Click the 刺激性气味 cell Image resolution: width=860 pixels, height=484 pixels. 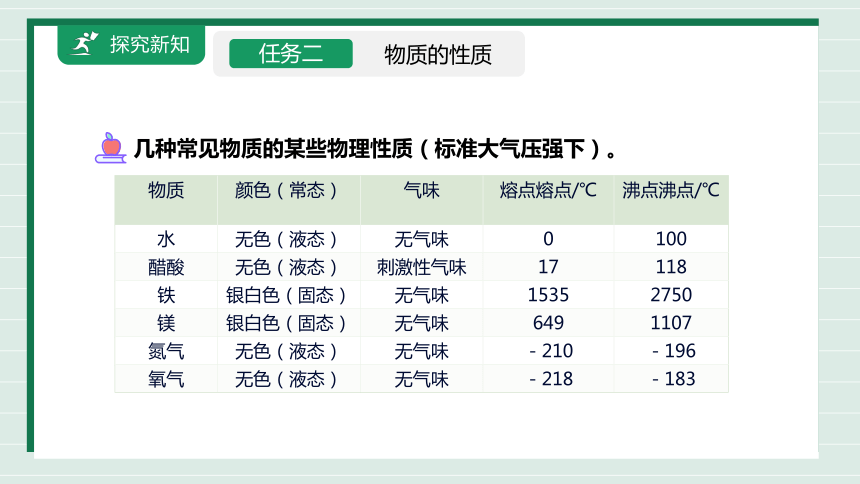coord(421,267)
